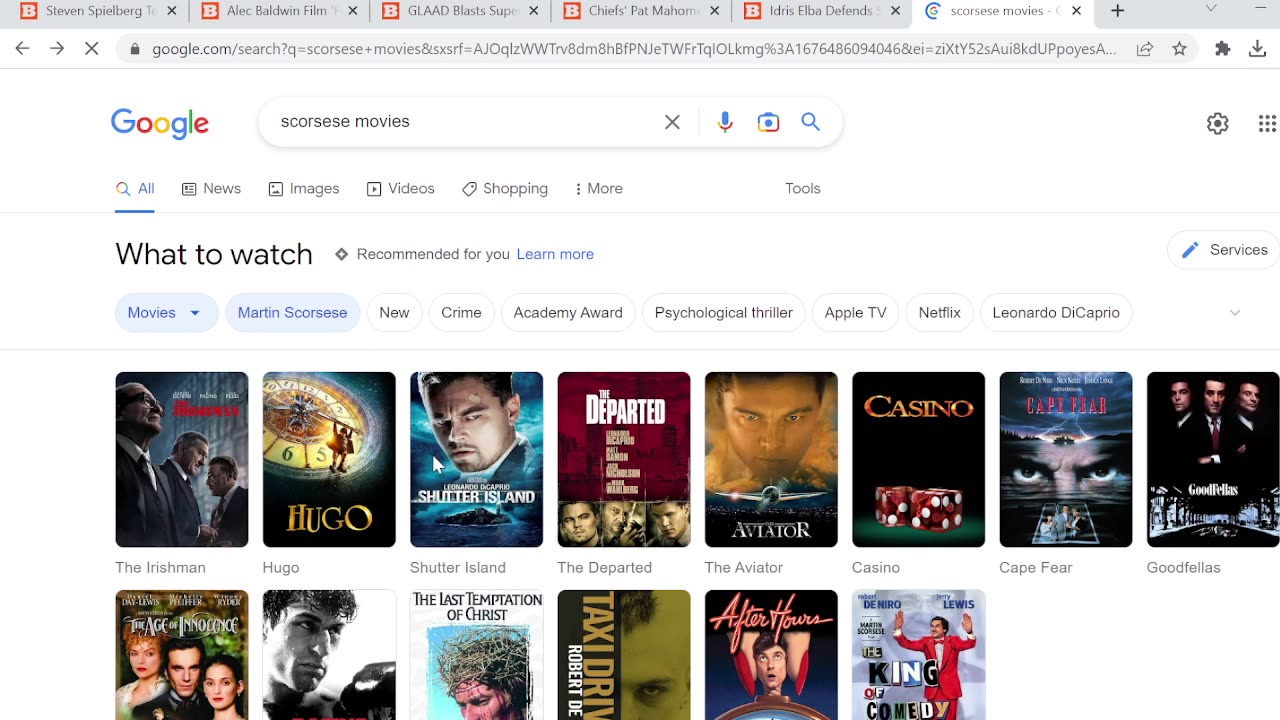The height and width of the screenshot is (720, 1280).
Task: Open the Cape Fear movie poster
Action: tap(1066, 459)
